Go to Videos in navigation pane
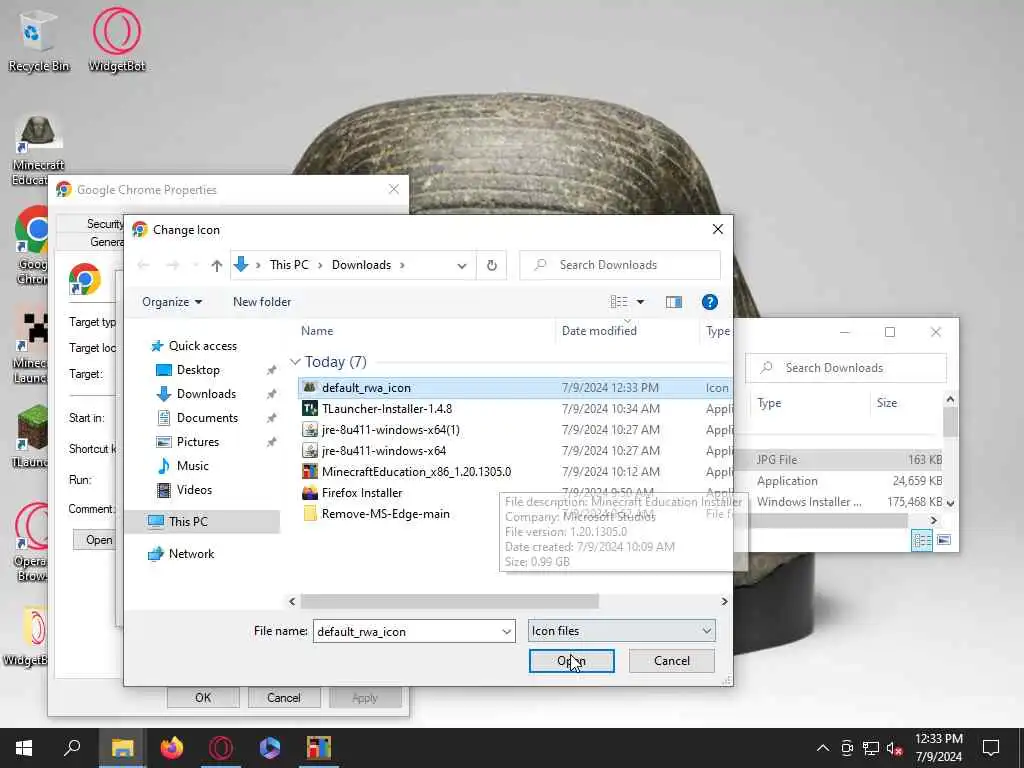The image size is (1024, 768). [185, 490]
